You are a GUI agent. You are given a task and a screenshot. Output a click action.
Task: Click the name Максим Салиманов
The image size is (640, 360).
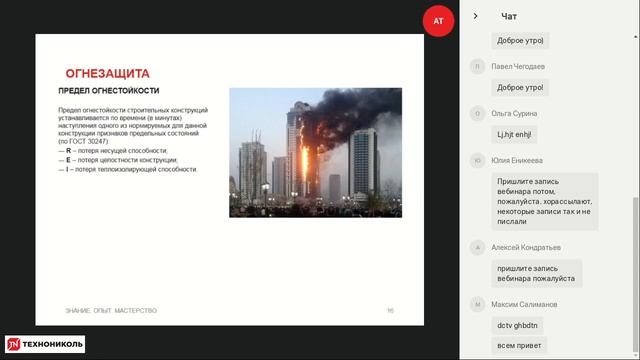[524, 304]
